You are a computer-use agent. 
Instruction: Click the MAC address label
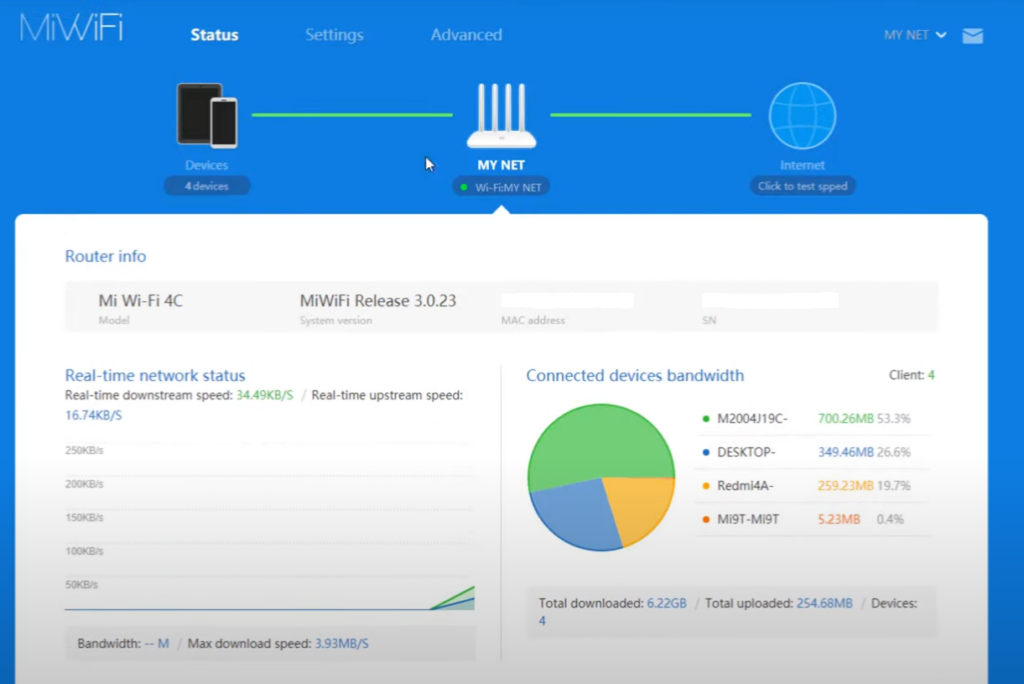(x=533, y=320)
